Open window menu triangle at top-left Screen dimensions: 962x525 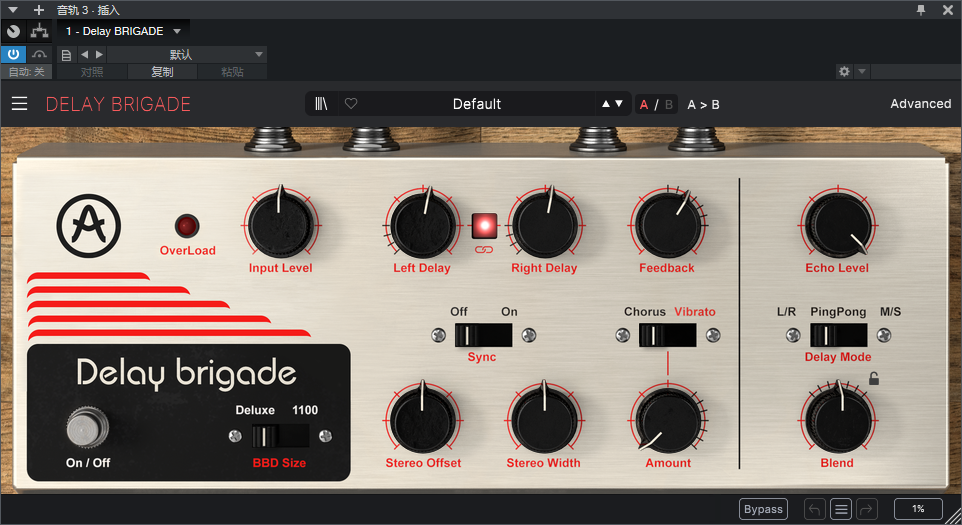(13, 10)
